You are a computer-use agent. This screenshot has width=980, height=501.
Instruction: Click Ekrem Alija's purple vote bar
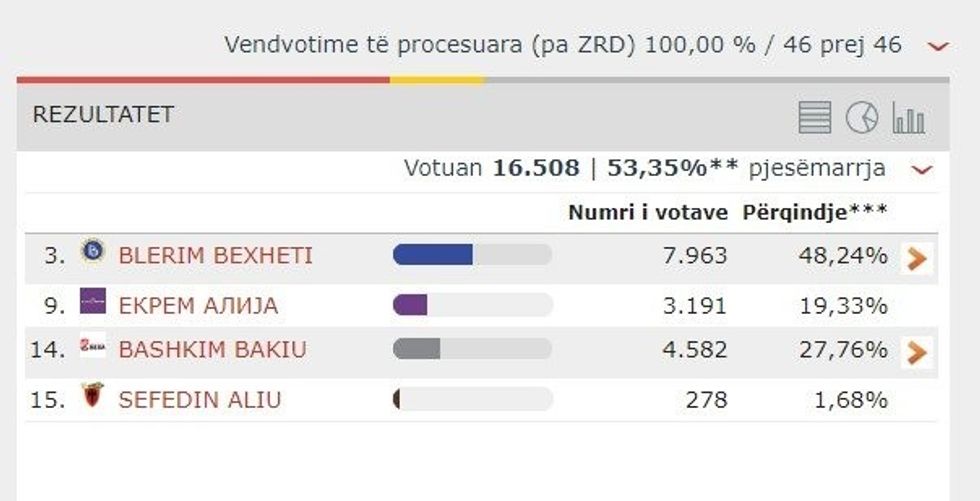pyautogui.click(x=411, y=305)
